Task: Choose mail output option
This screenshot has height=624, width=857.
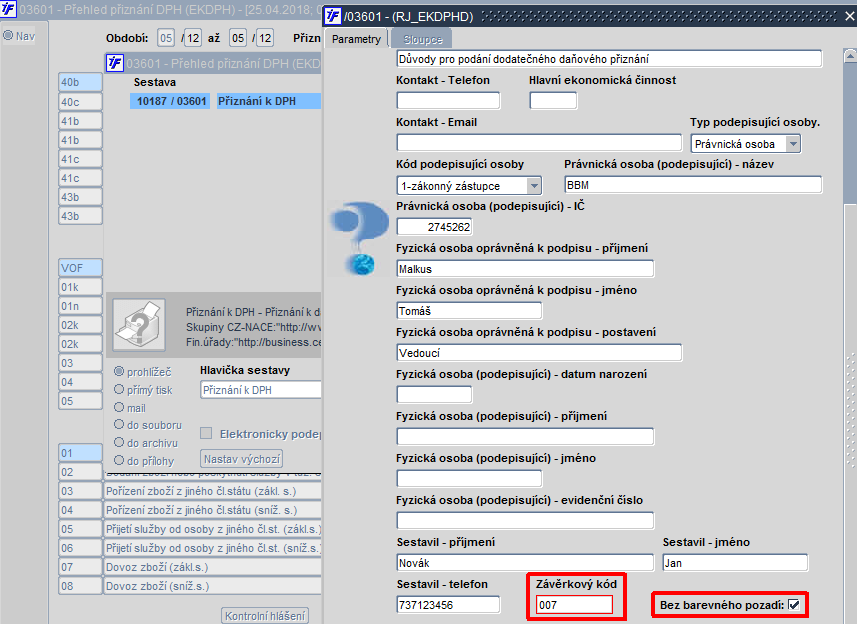Action: pos(119,408)
